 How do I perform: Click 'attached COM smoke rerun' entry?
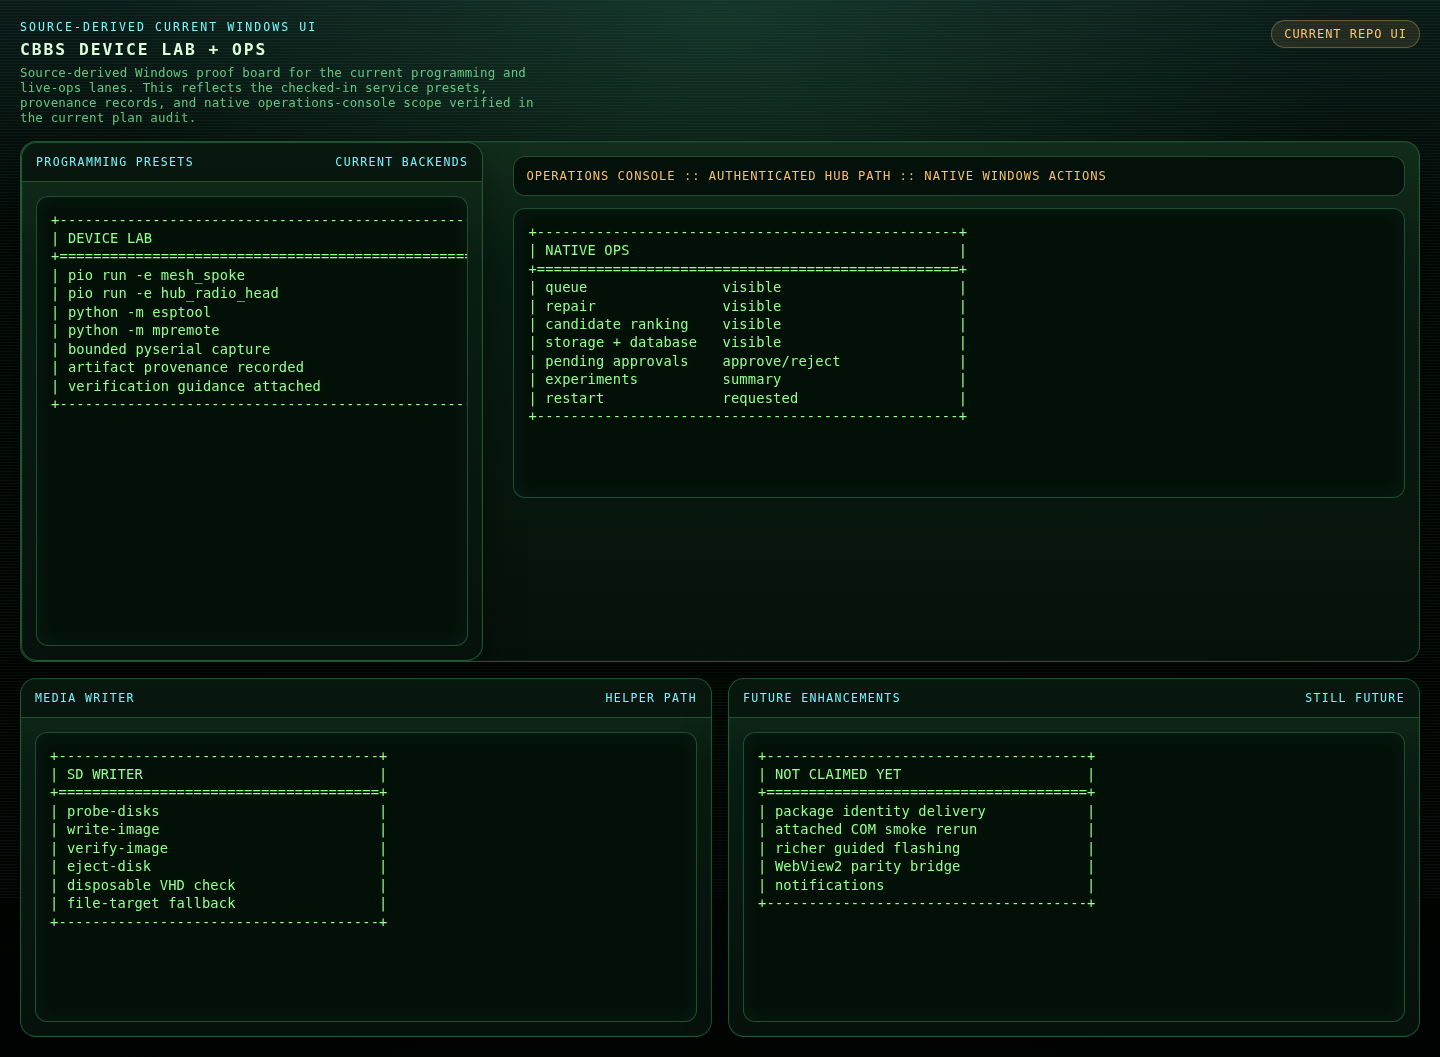point(876,829)
